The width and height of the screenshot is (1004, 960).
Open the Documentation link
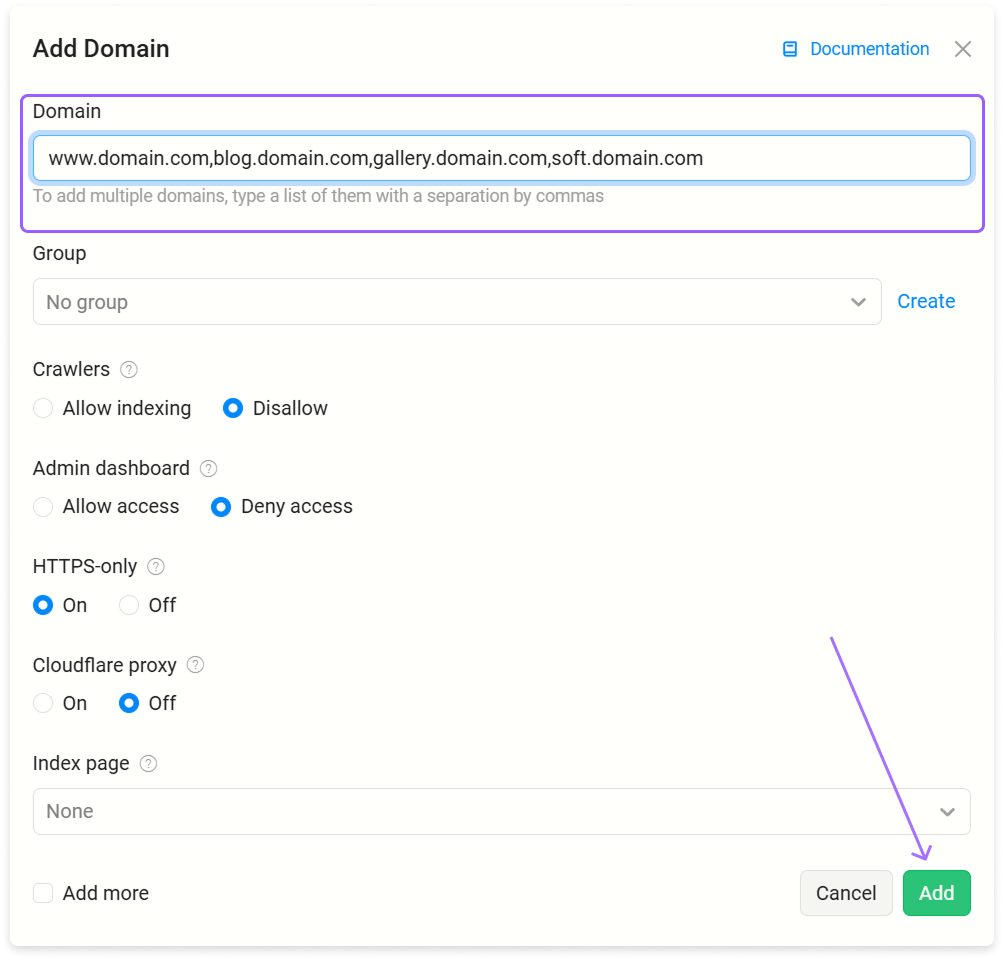(869, 49)
